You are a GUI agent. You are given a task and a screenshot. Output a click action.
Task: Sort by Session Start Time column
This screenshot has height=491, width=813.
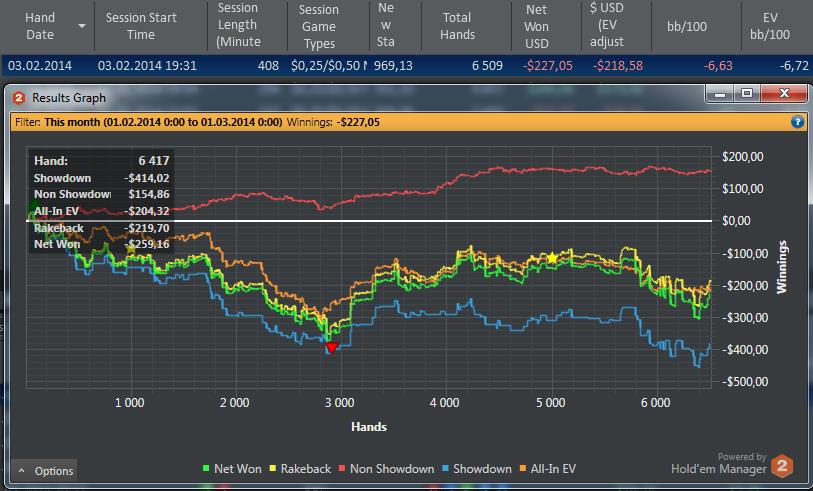[141, 26]
